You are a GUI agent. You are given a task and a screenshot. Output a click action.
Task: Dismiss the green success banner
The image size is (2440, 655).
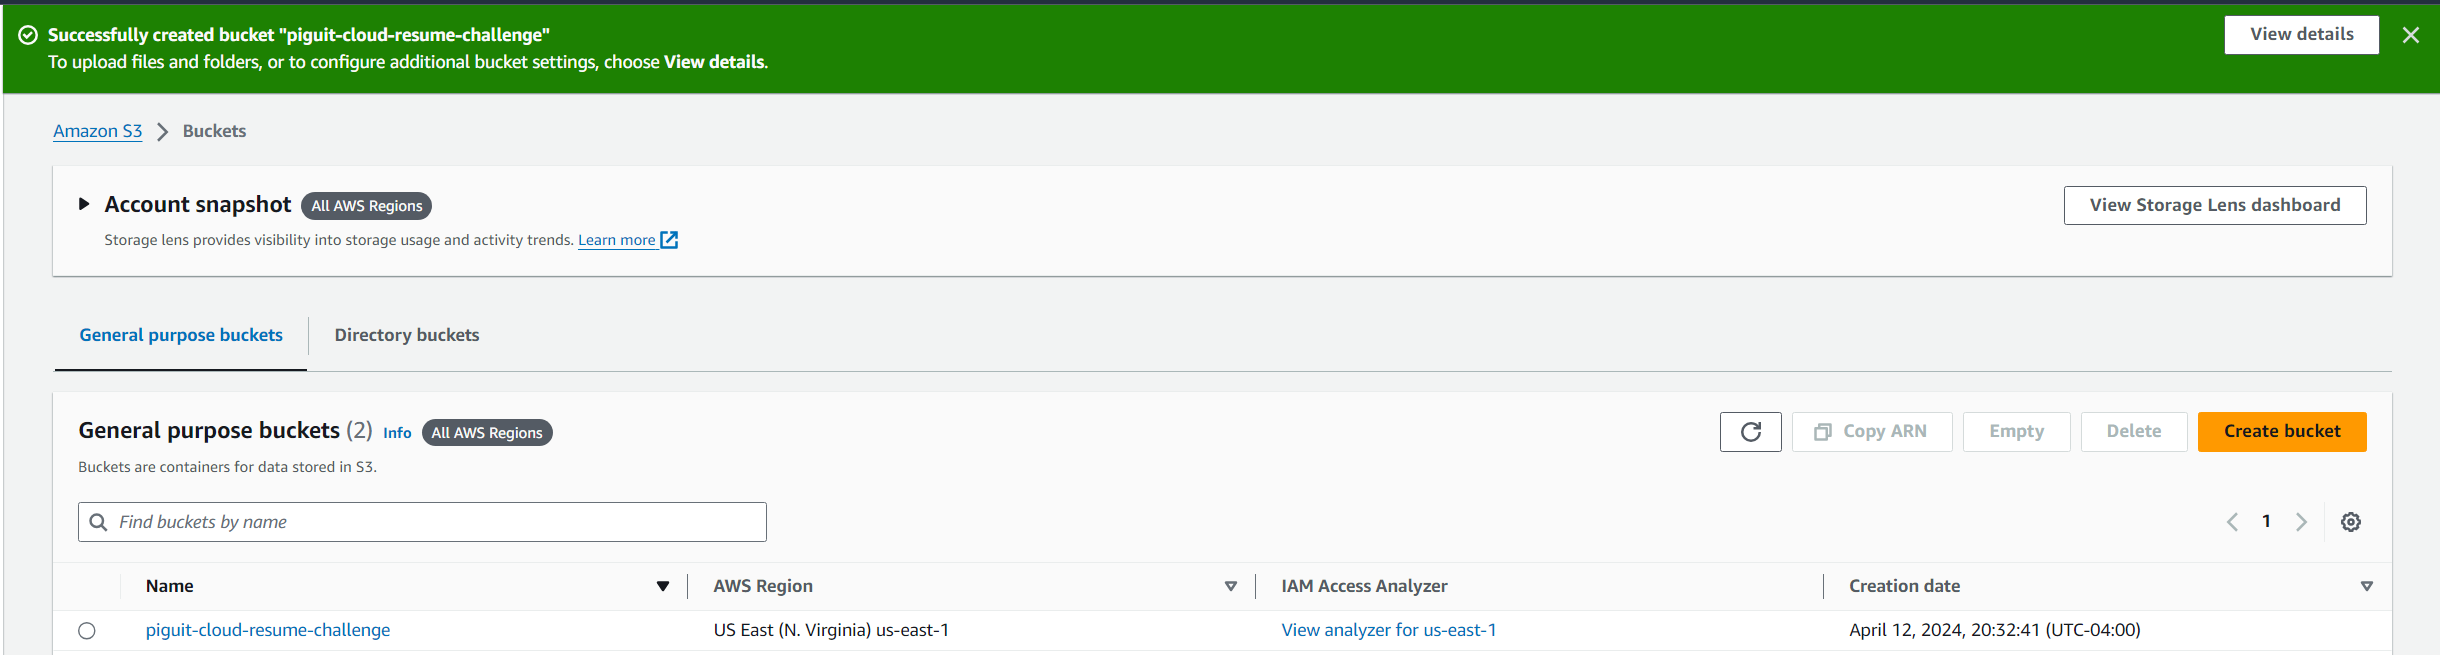tap(2411, 35)
